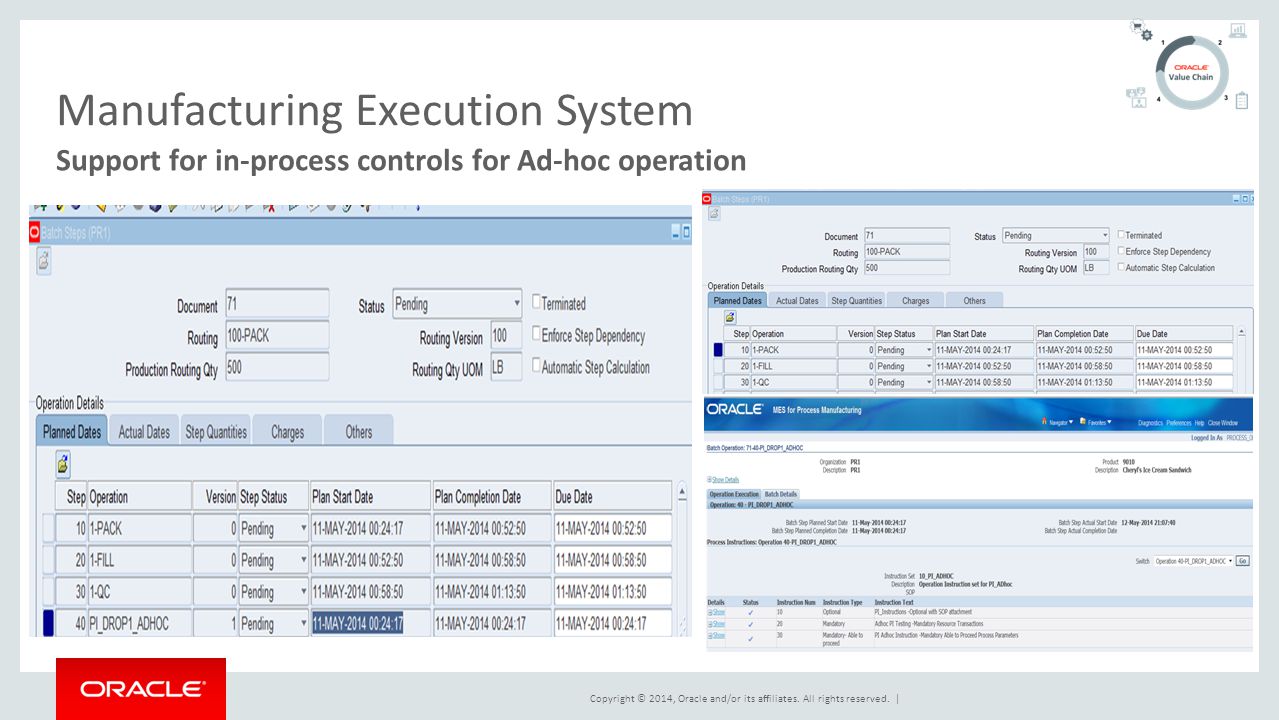Click the red Oracle icon in the right Batch Steps title bar
Image resolution: width=1279 pixels, height=720 pixels.
point(707,199)
